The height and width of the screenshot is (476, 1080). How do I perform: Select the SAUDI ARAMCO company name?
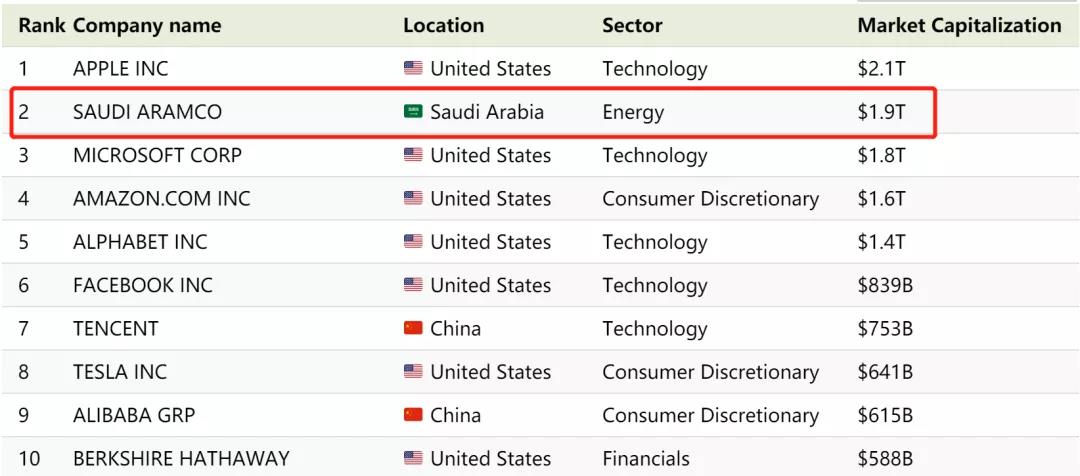pos(147,112)
